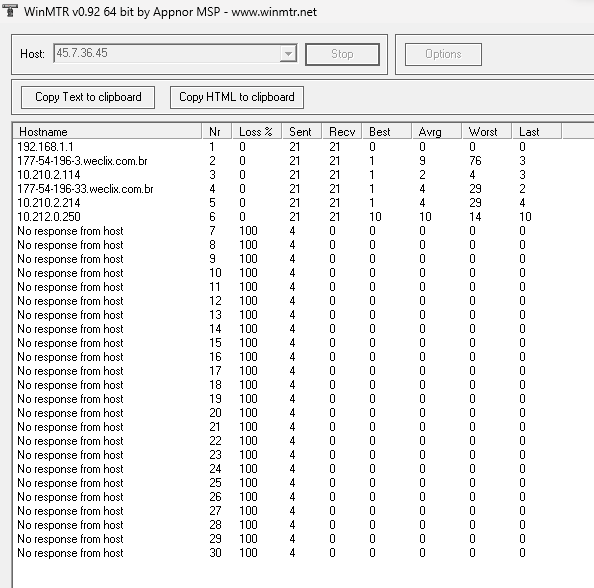Open the Host address dropdown arrow
The image size is (594, 588).
(x=288, y=53)
